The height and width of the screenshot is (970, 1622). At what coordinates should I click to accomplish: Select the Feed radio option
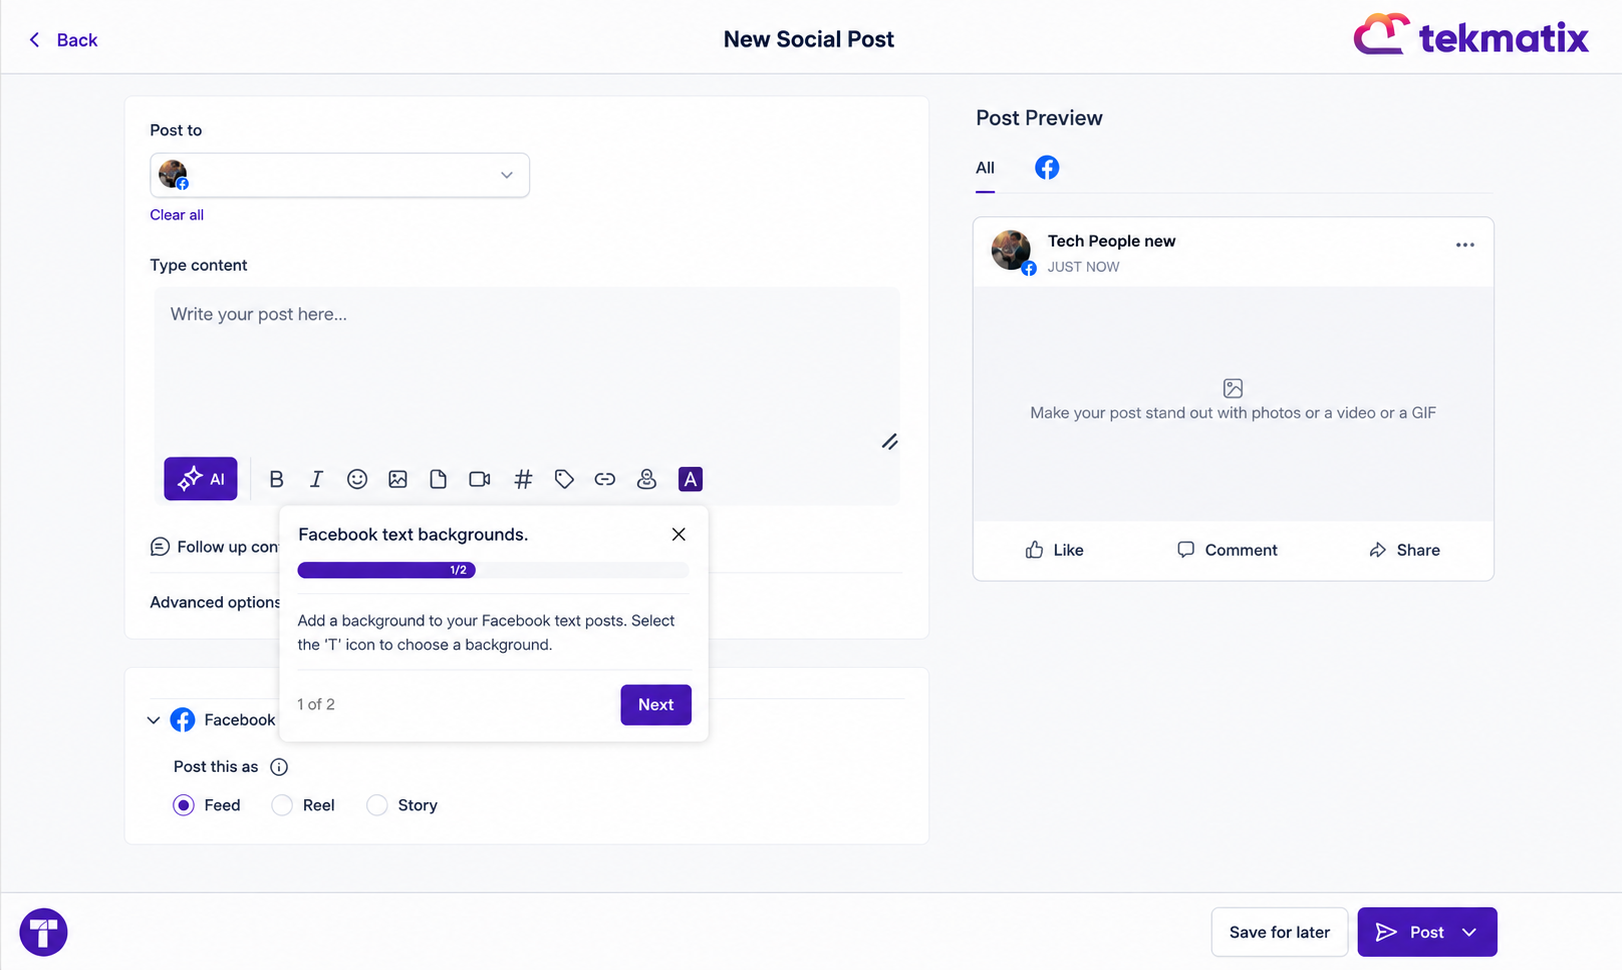pos(183,805)
